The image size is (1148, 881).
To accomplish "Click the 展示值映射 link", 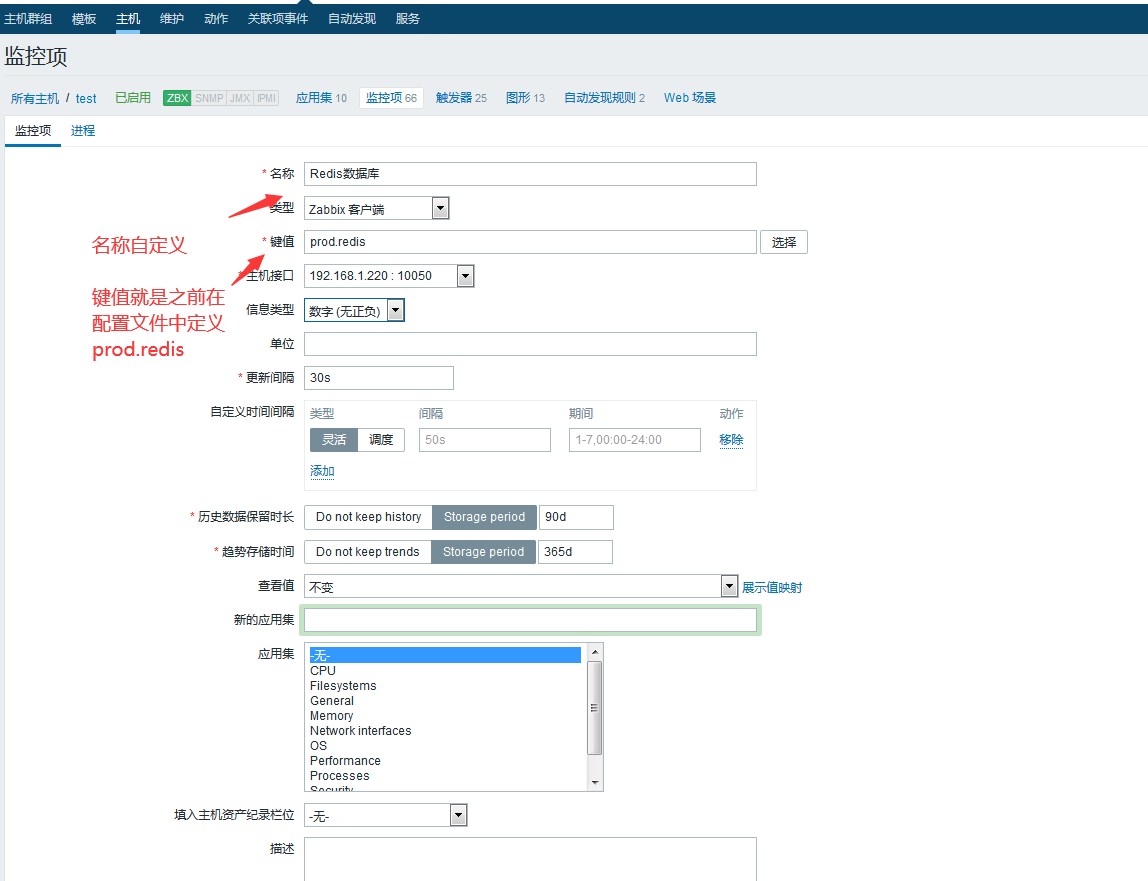I will tap(771, 588).
